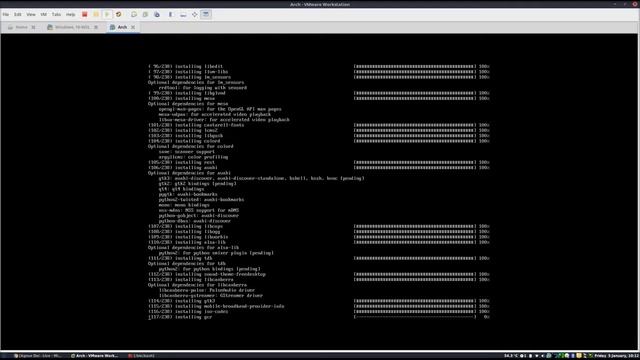This screenshot has height=360, width=640.
Task: Click the date and time clock
Action: click(x=617, y=356)
